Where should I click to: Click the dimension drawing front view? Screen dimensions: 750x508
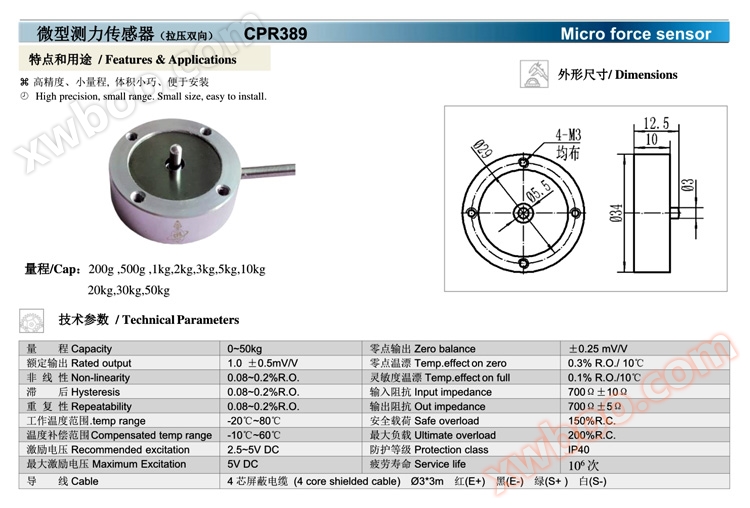pos(523,213)
